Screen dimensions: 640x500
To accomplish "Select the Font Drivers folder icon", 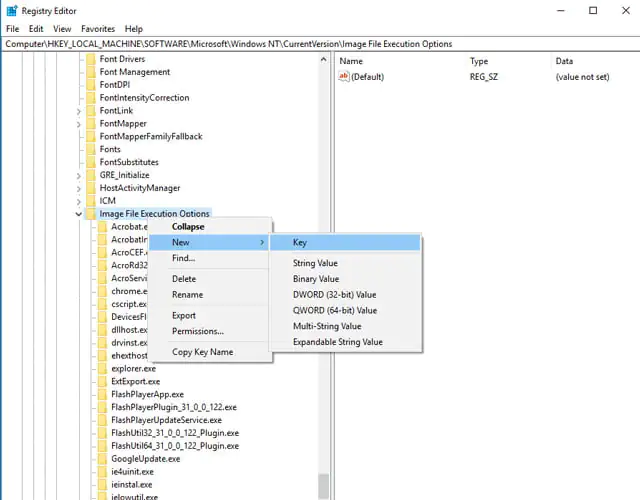I will (90, 59).
